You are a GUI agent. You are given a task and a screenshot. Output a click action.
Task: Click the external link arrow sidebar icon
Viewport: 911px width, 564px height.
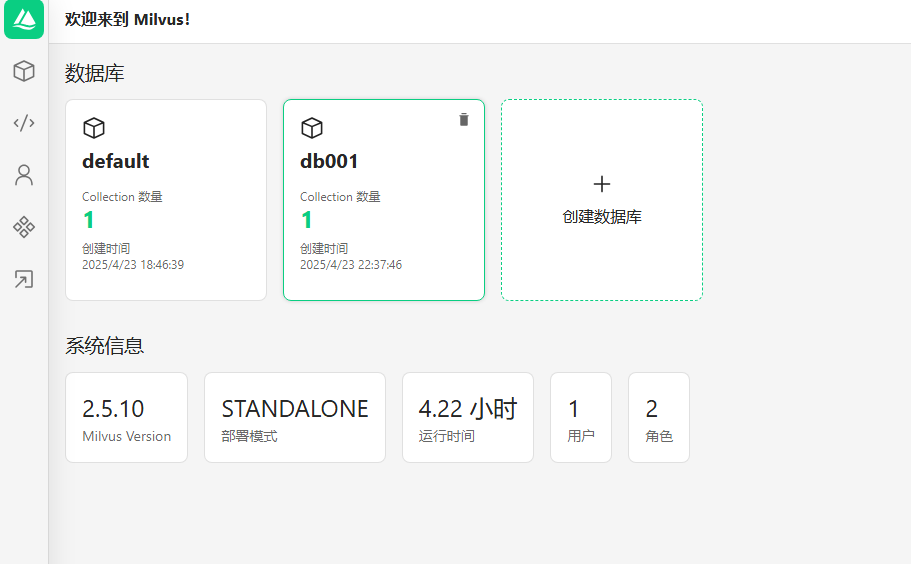point(24,279)
